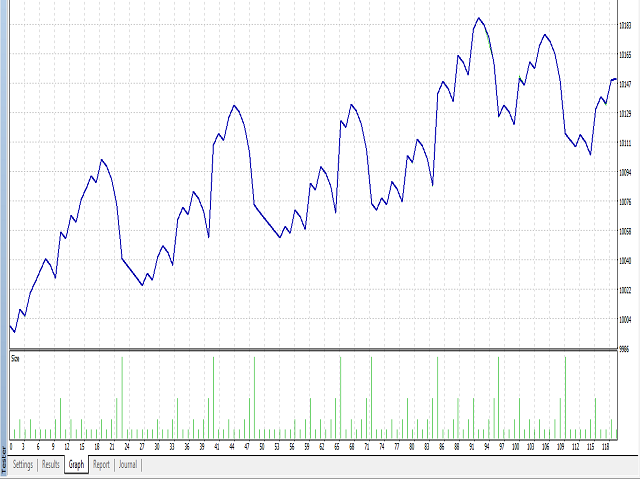Screen dimensions: 640x480
Task: Click the 10111 balance axis value
Action: [625, 143]
